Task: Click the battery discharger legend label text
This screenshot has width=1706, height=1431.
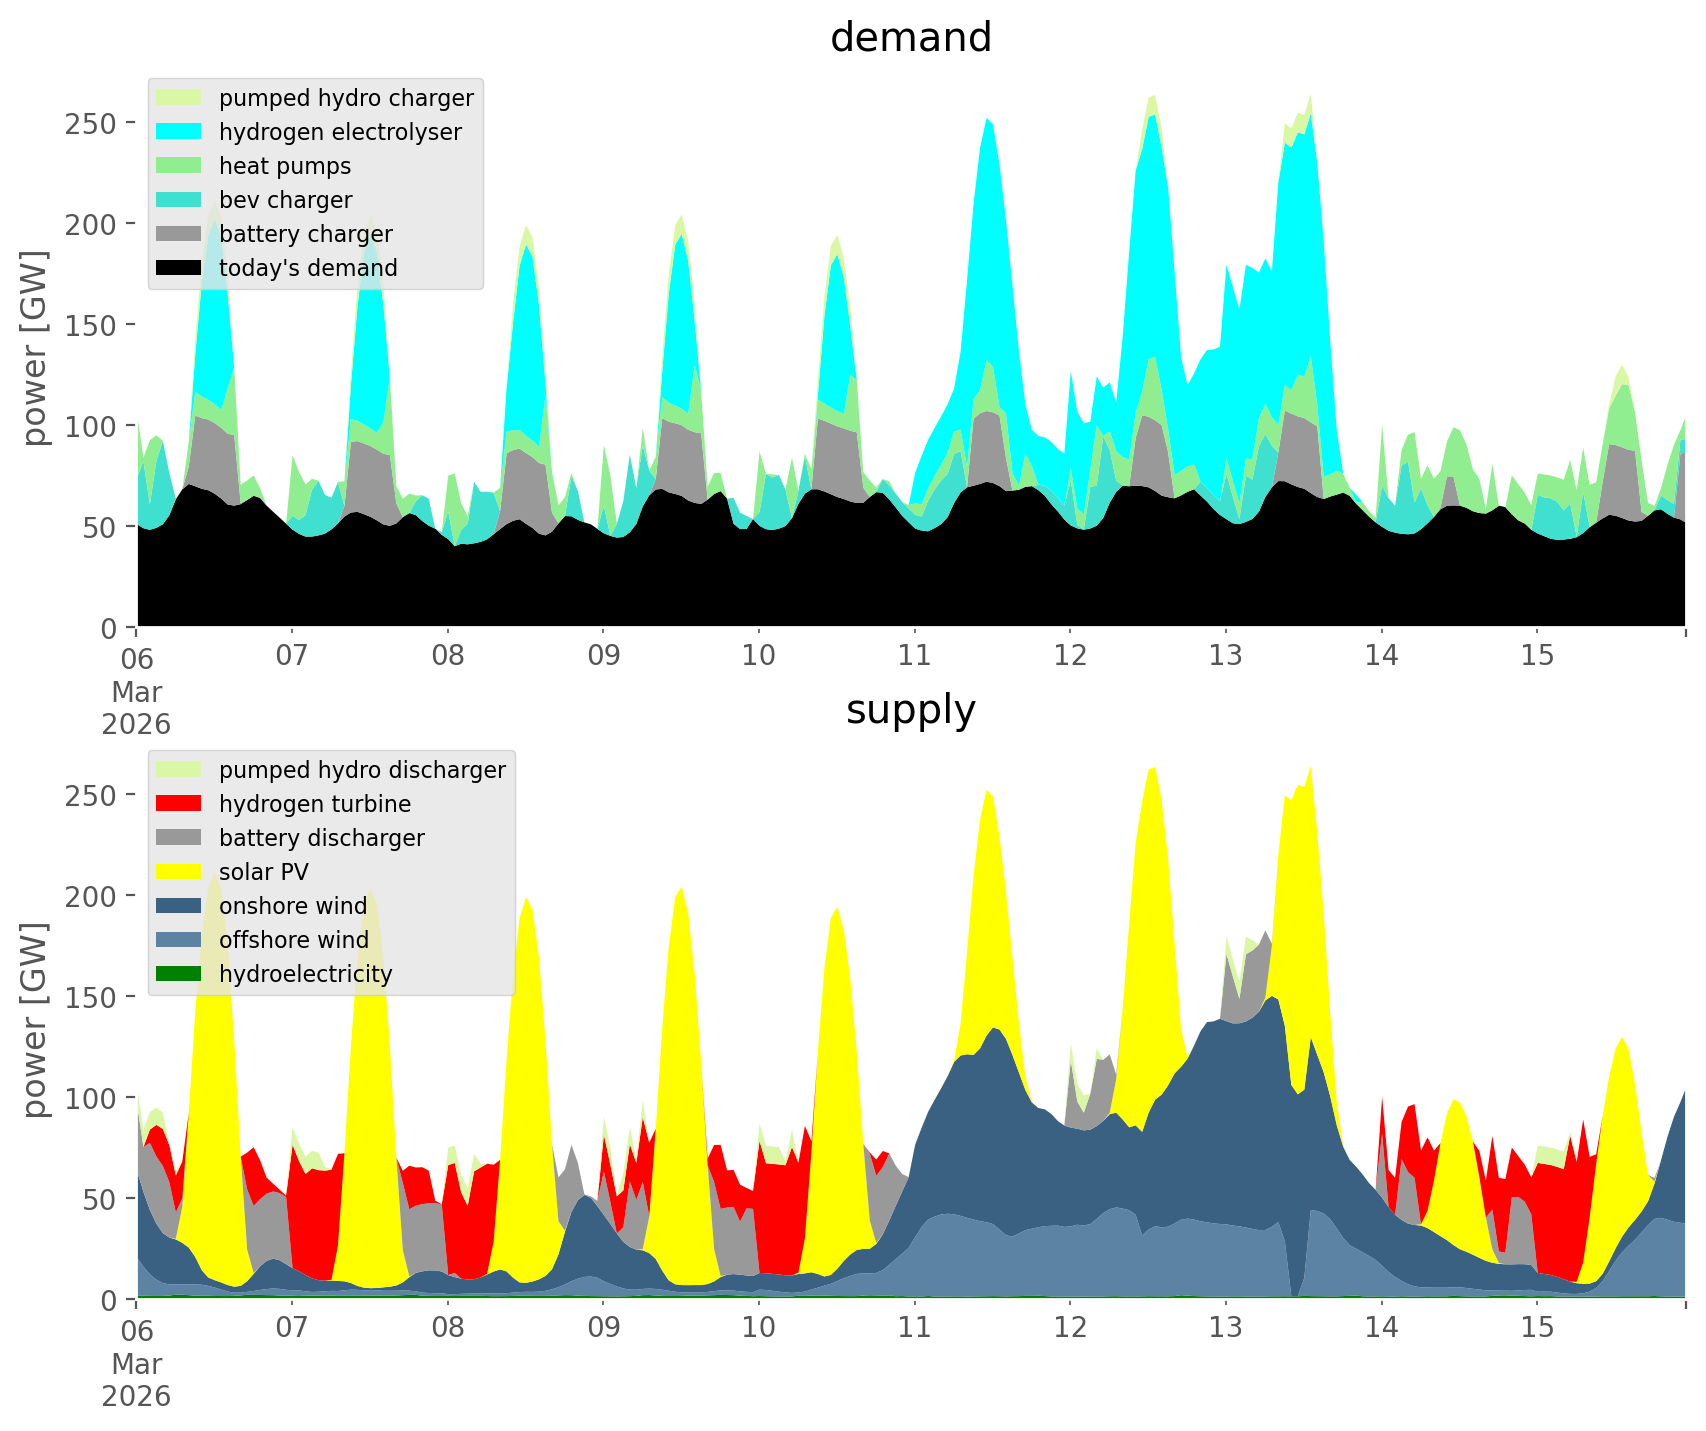Action: (321, 838)
